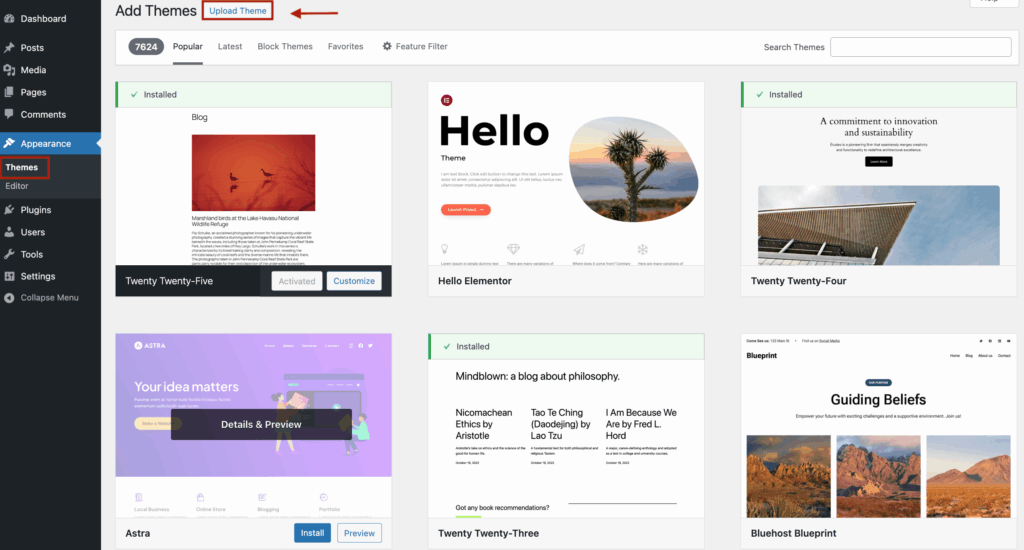Open the Plugins menu label
Viewport: 1024px width, 550px height.
[36, 210]
